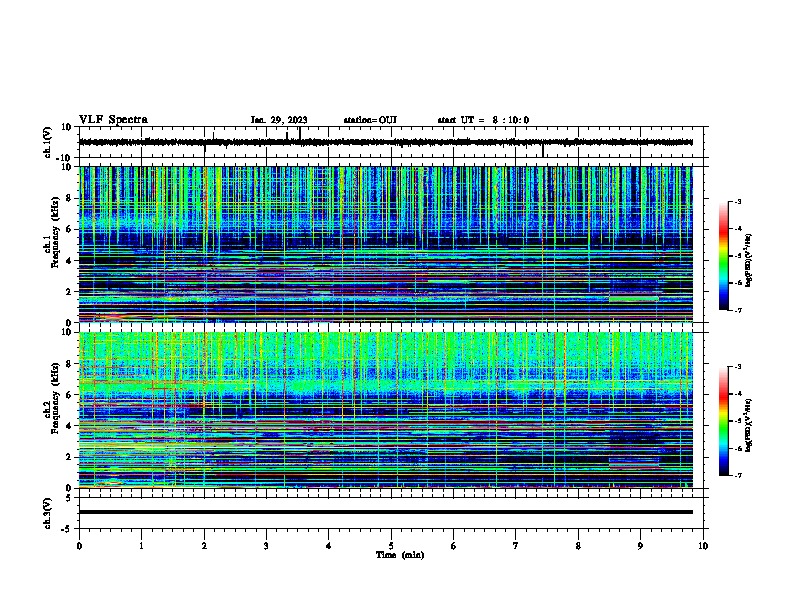Click inside the ch.2 spectrogram panel
The image size is (792, 612).
tap(386, 410)
